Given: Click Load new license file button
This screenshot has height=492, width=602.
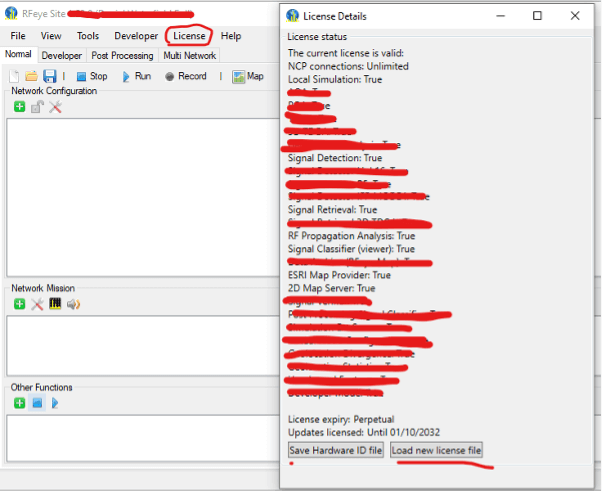Looking at the screenshot, I should pos(437,450).
